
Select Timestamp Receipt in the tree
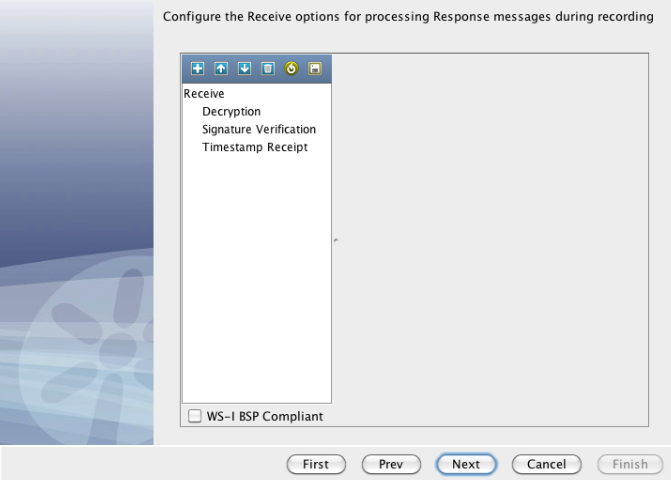255,147
